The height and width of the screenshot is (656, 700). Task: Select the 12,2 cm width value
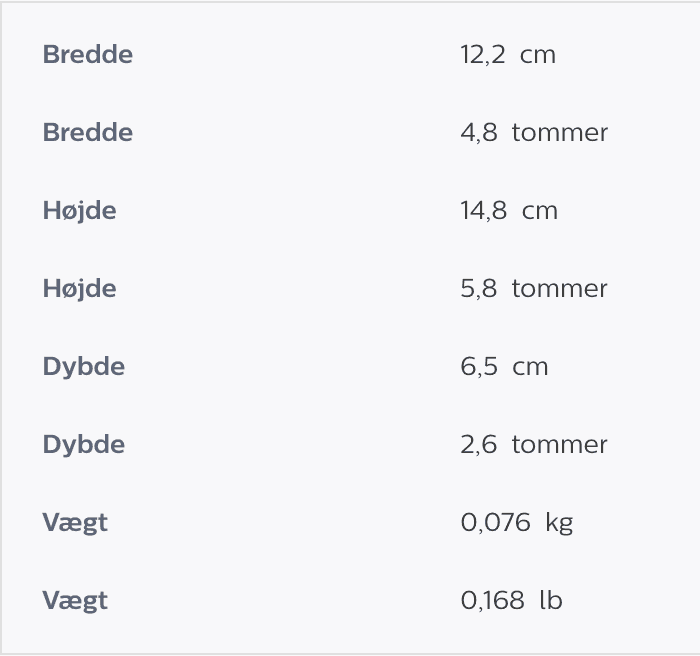(508, 55)
